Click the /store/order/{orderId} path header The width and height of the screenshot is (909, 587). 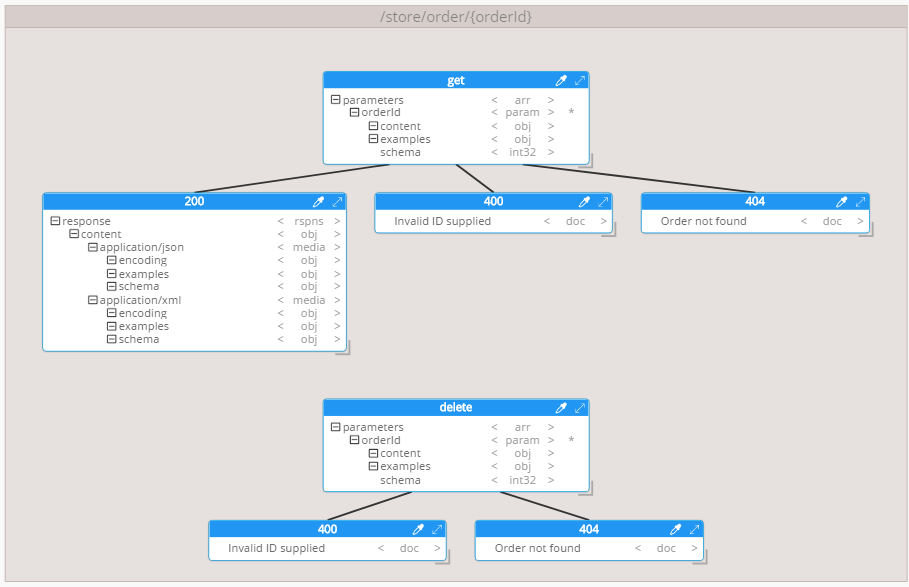click(456, 17)
